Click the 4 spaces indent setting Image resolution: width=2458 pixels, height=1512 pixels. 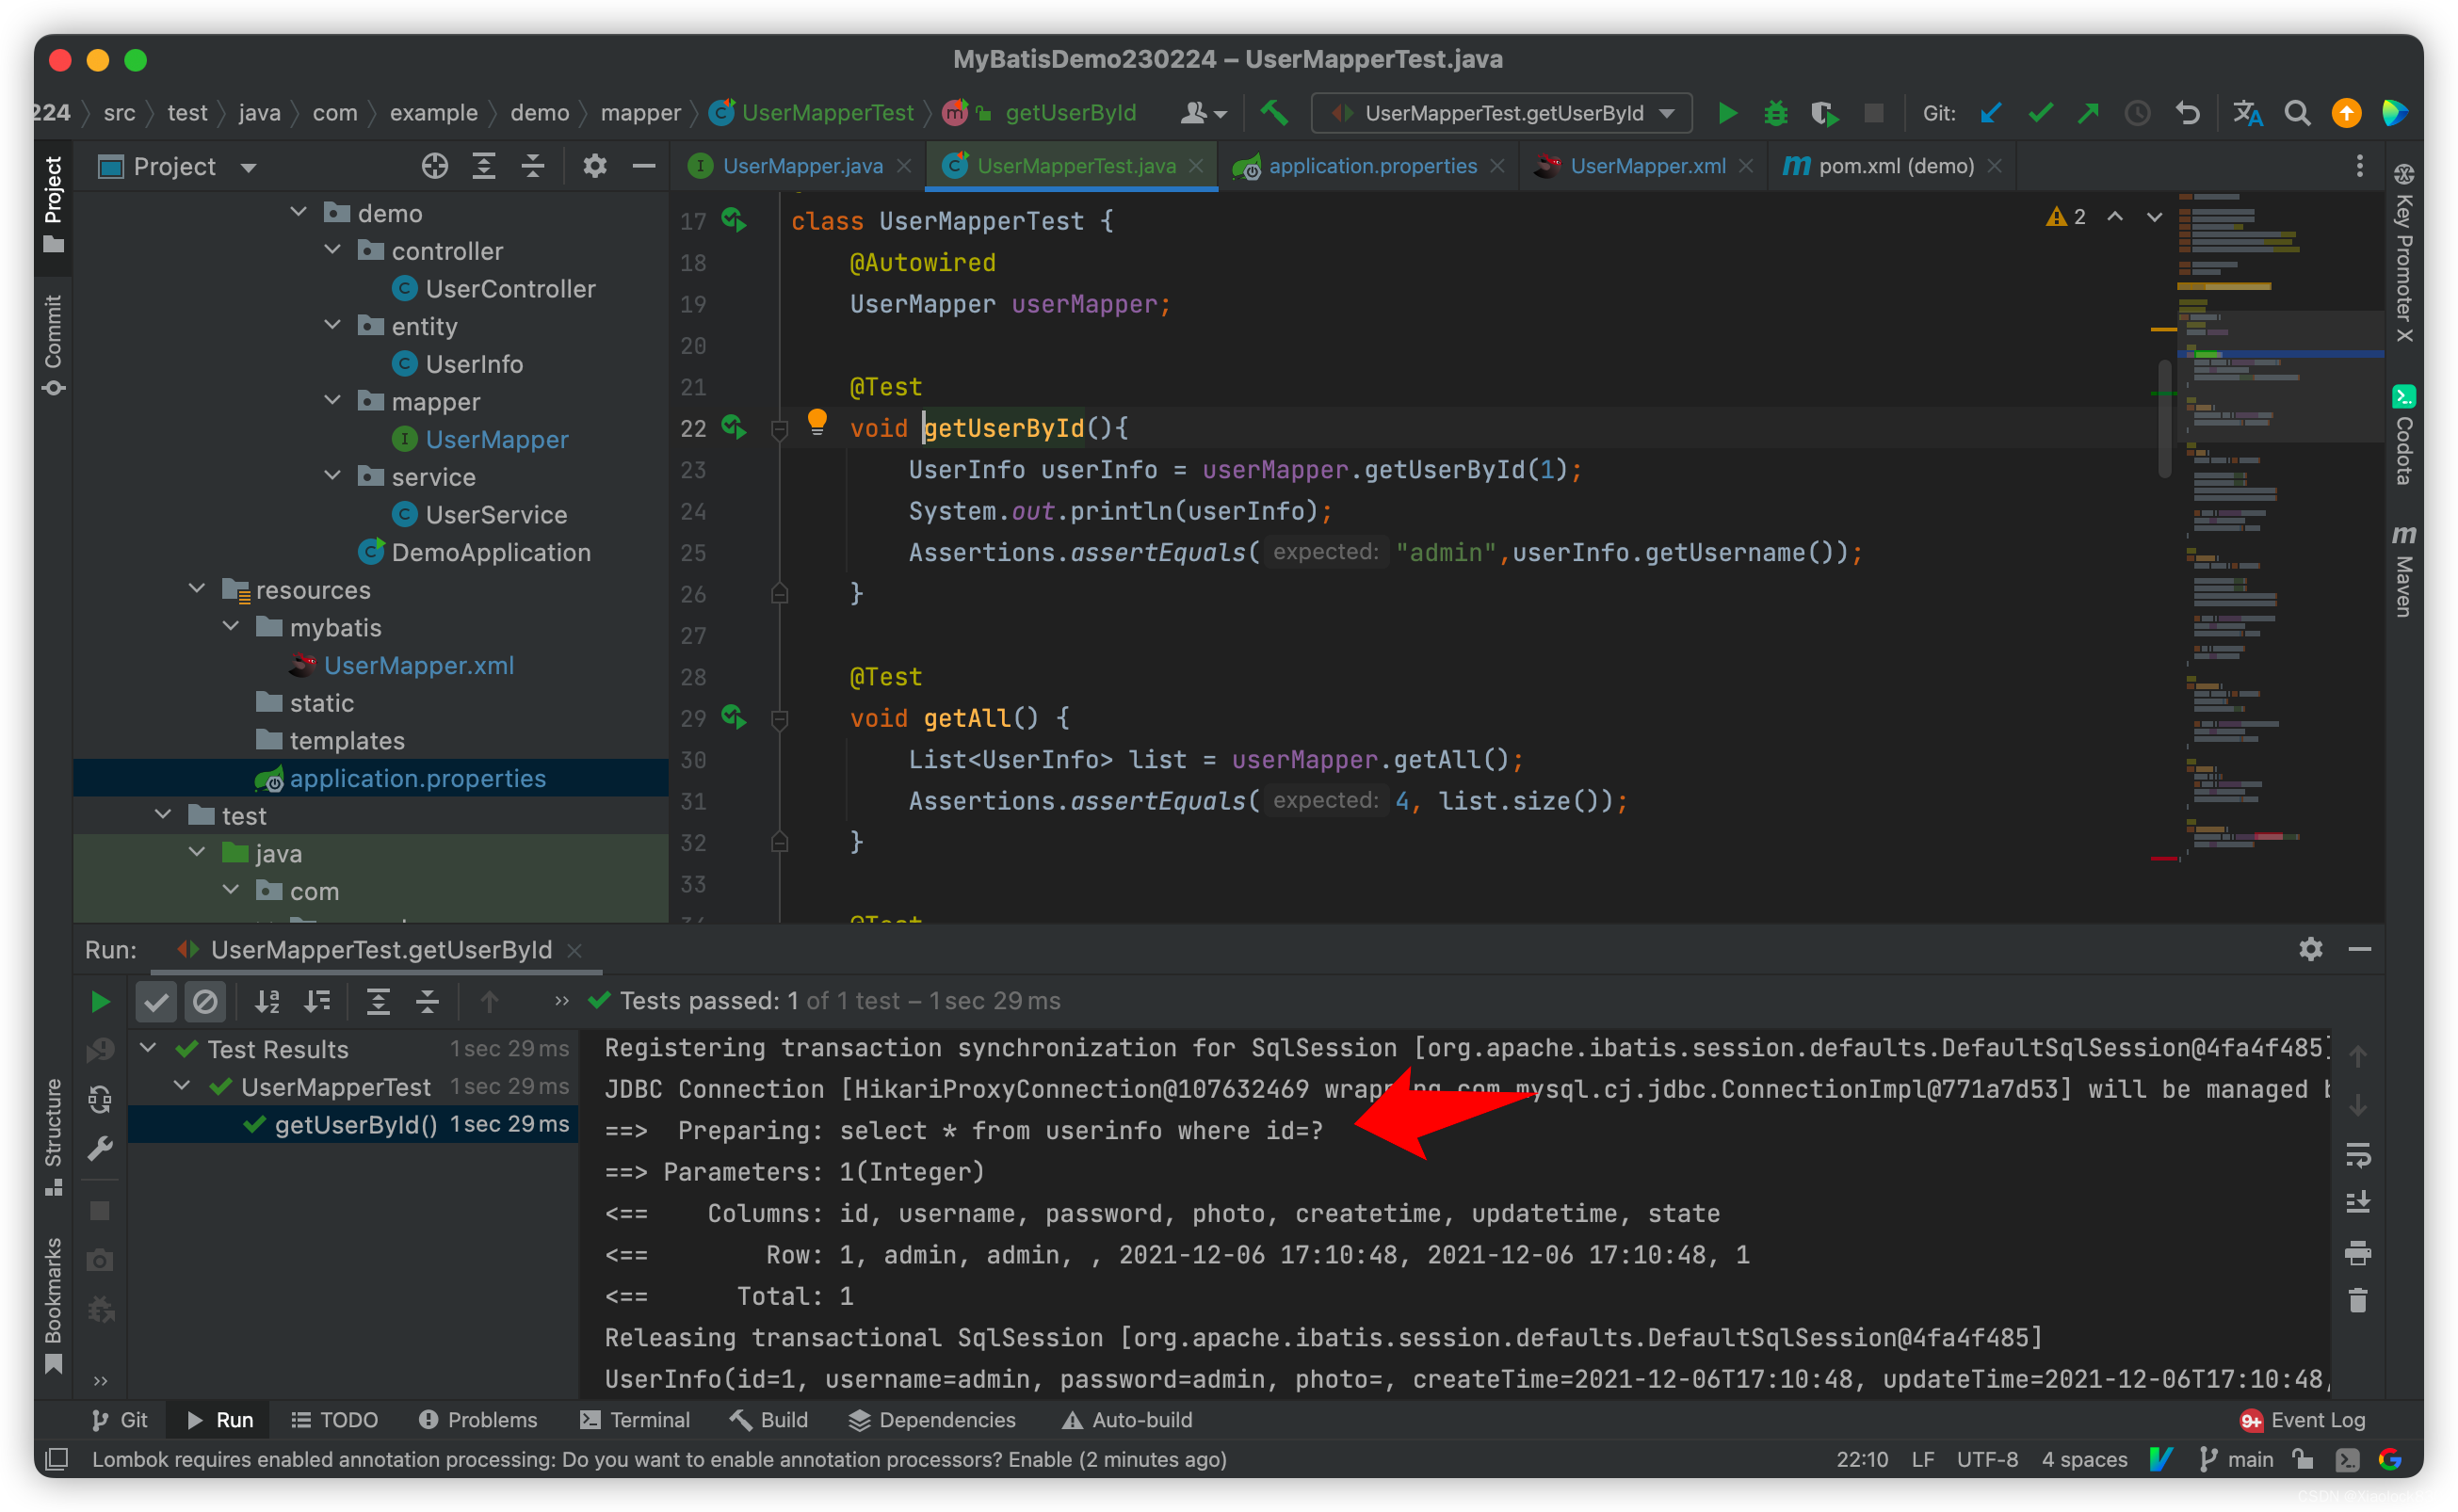click(2084, 1460)
